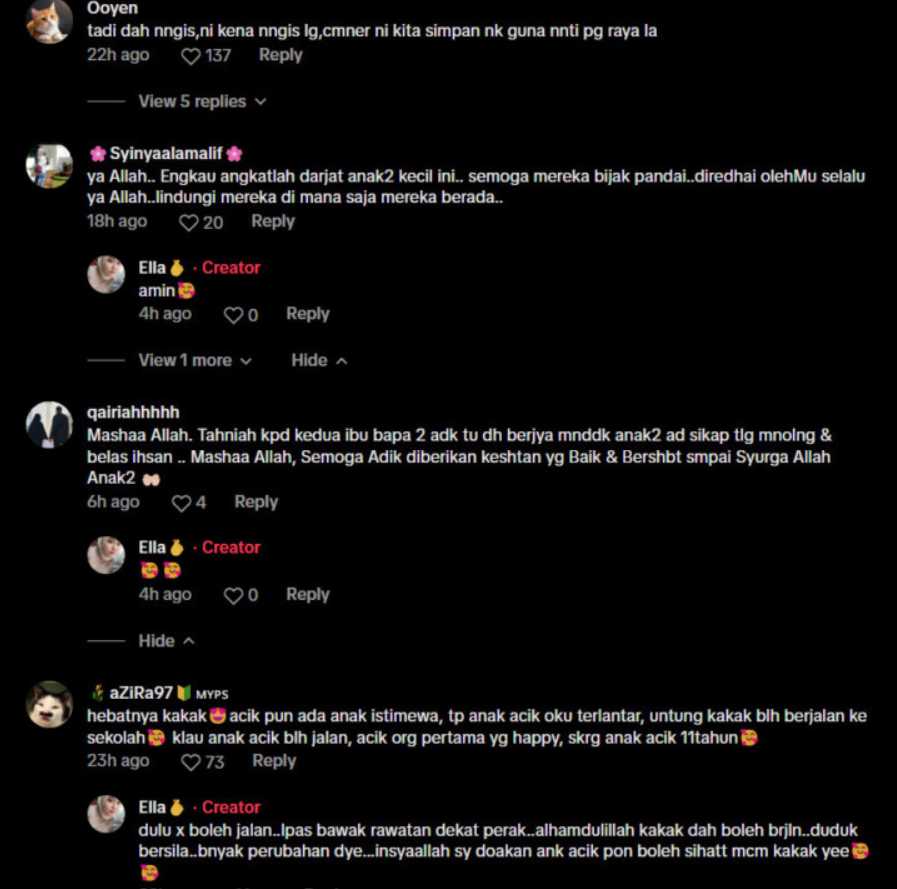Collapse replies with Hide next to View 1 more
The height and width of the screenshot is (889, 897).
[x=319, y=361]
